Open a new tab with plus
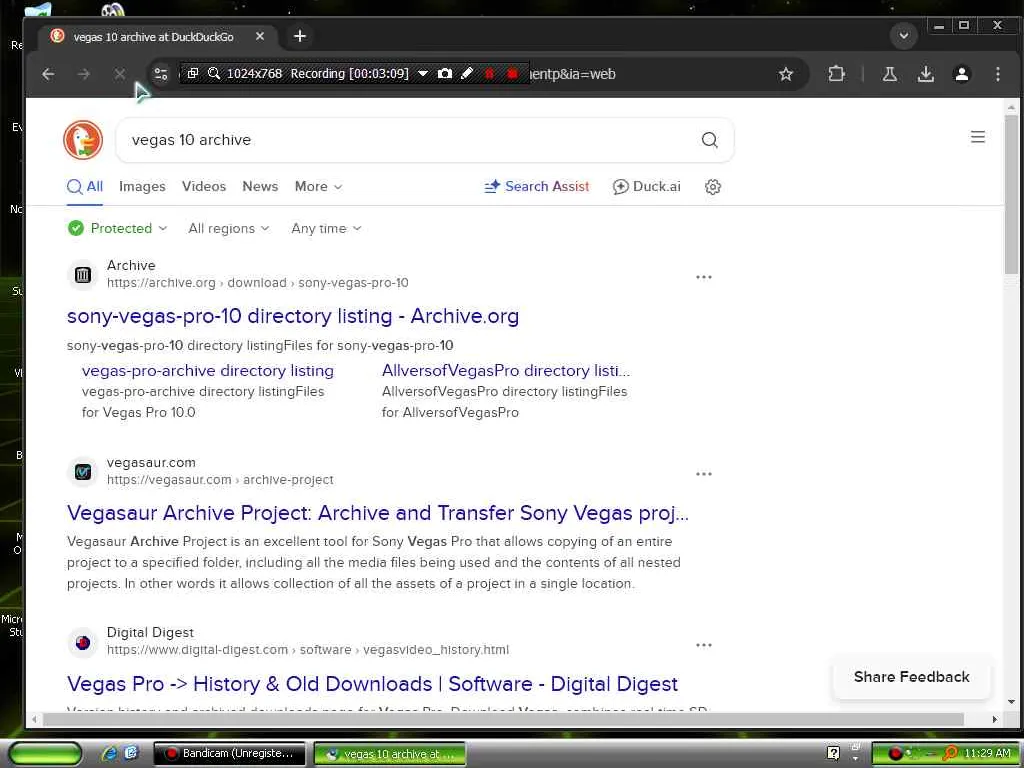This screenshot has height=768, width=1024. 300,36
